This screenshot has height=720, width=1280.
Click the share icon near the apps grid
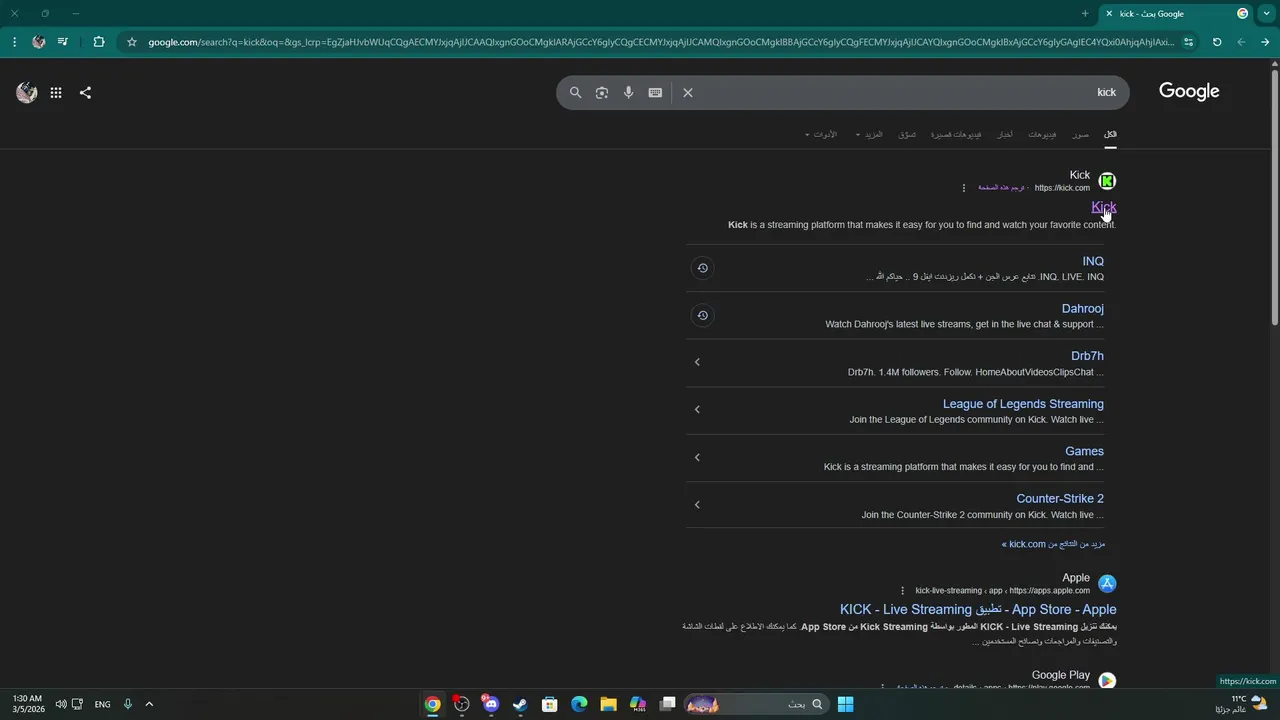85,92
